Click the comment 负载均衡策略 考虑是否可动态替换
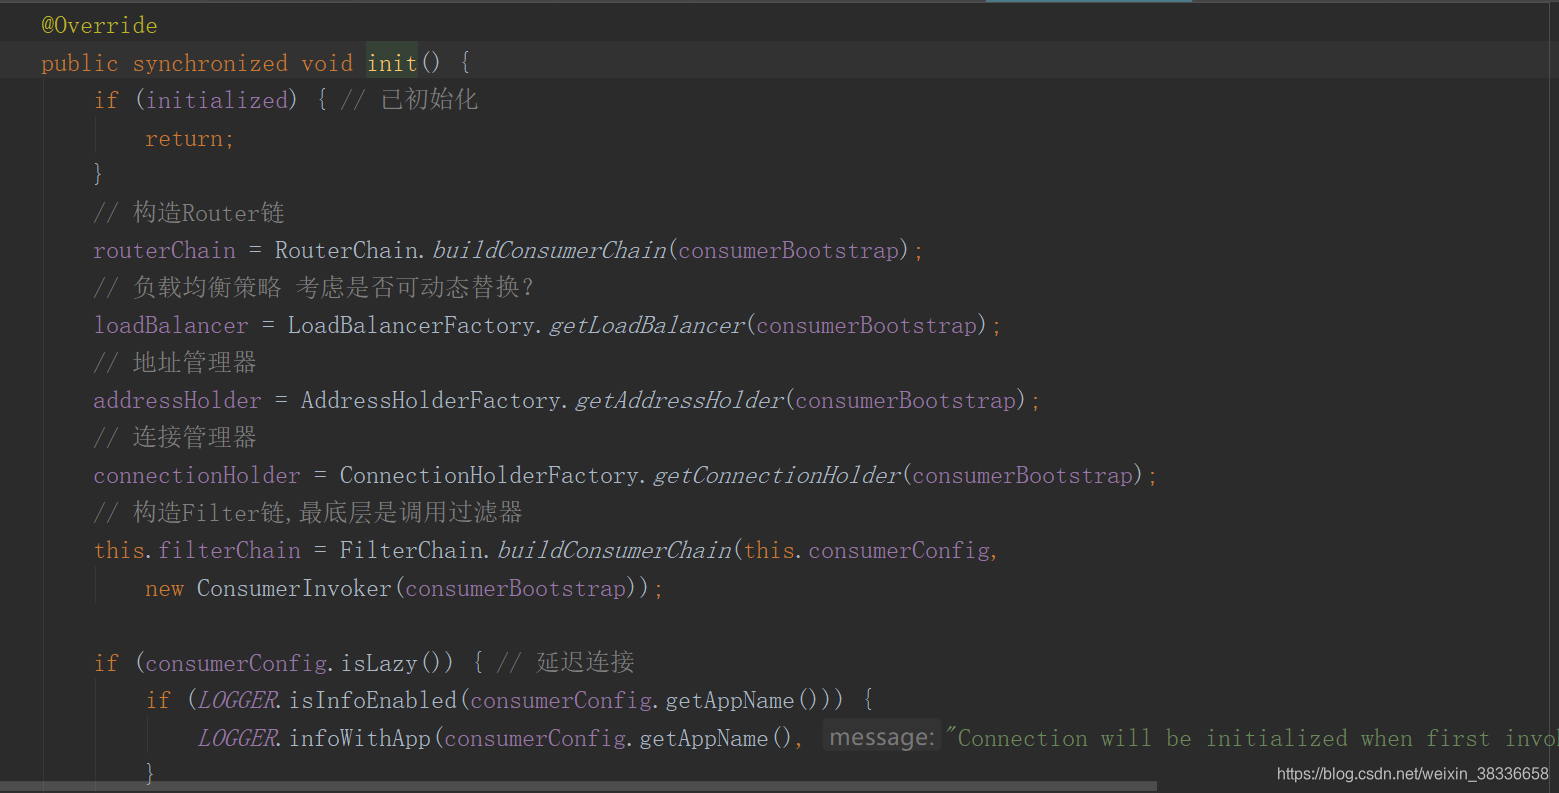The height and width of the screenshot is (793, 1559). click(x=314, y=288)
